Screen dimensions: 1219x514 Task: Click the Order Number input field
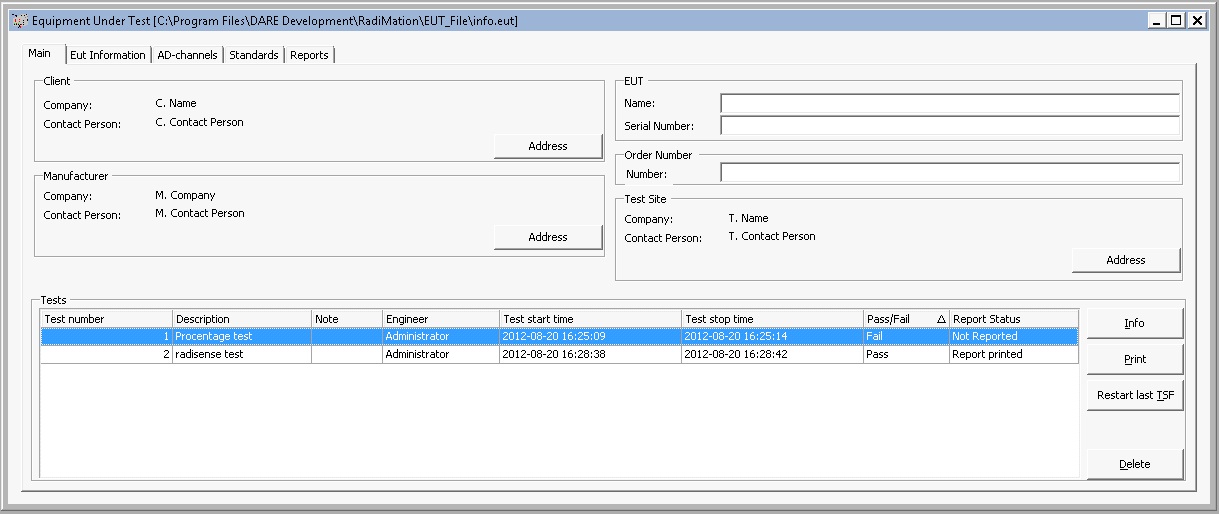pyautogui.click(x=949, y=174)
